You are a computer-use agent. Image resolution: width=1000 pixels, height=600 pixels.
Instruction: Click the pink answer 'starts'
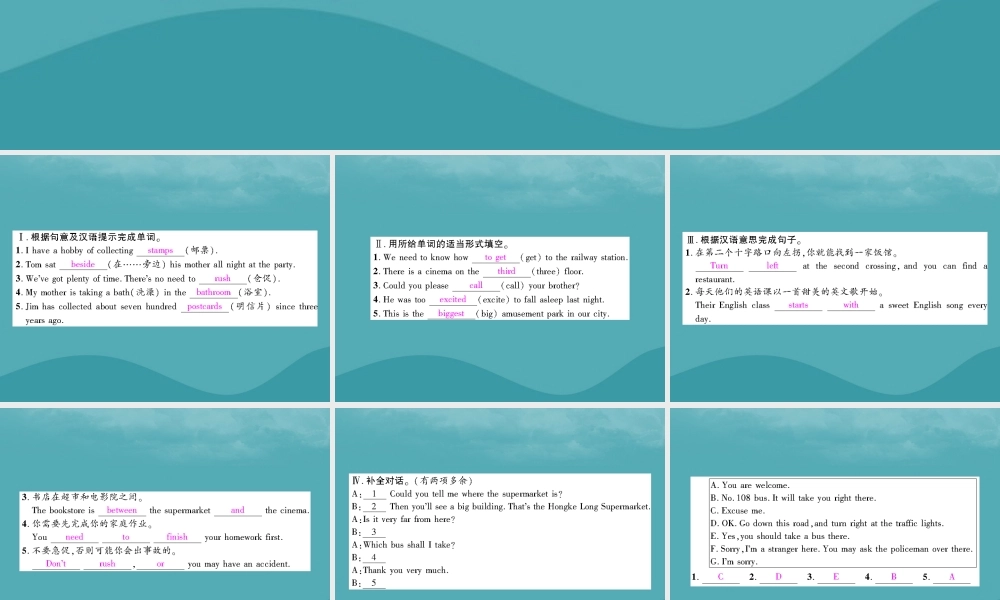point(798,305)
